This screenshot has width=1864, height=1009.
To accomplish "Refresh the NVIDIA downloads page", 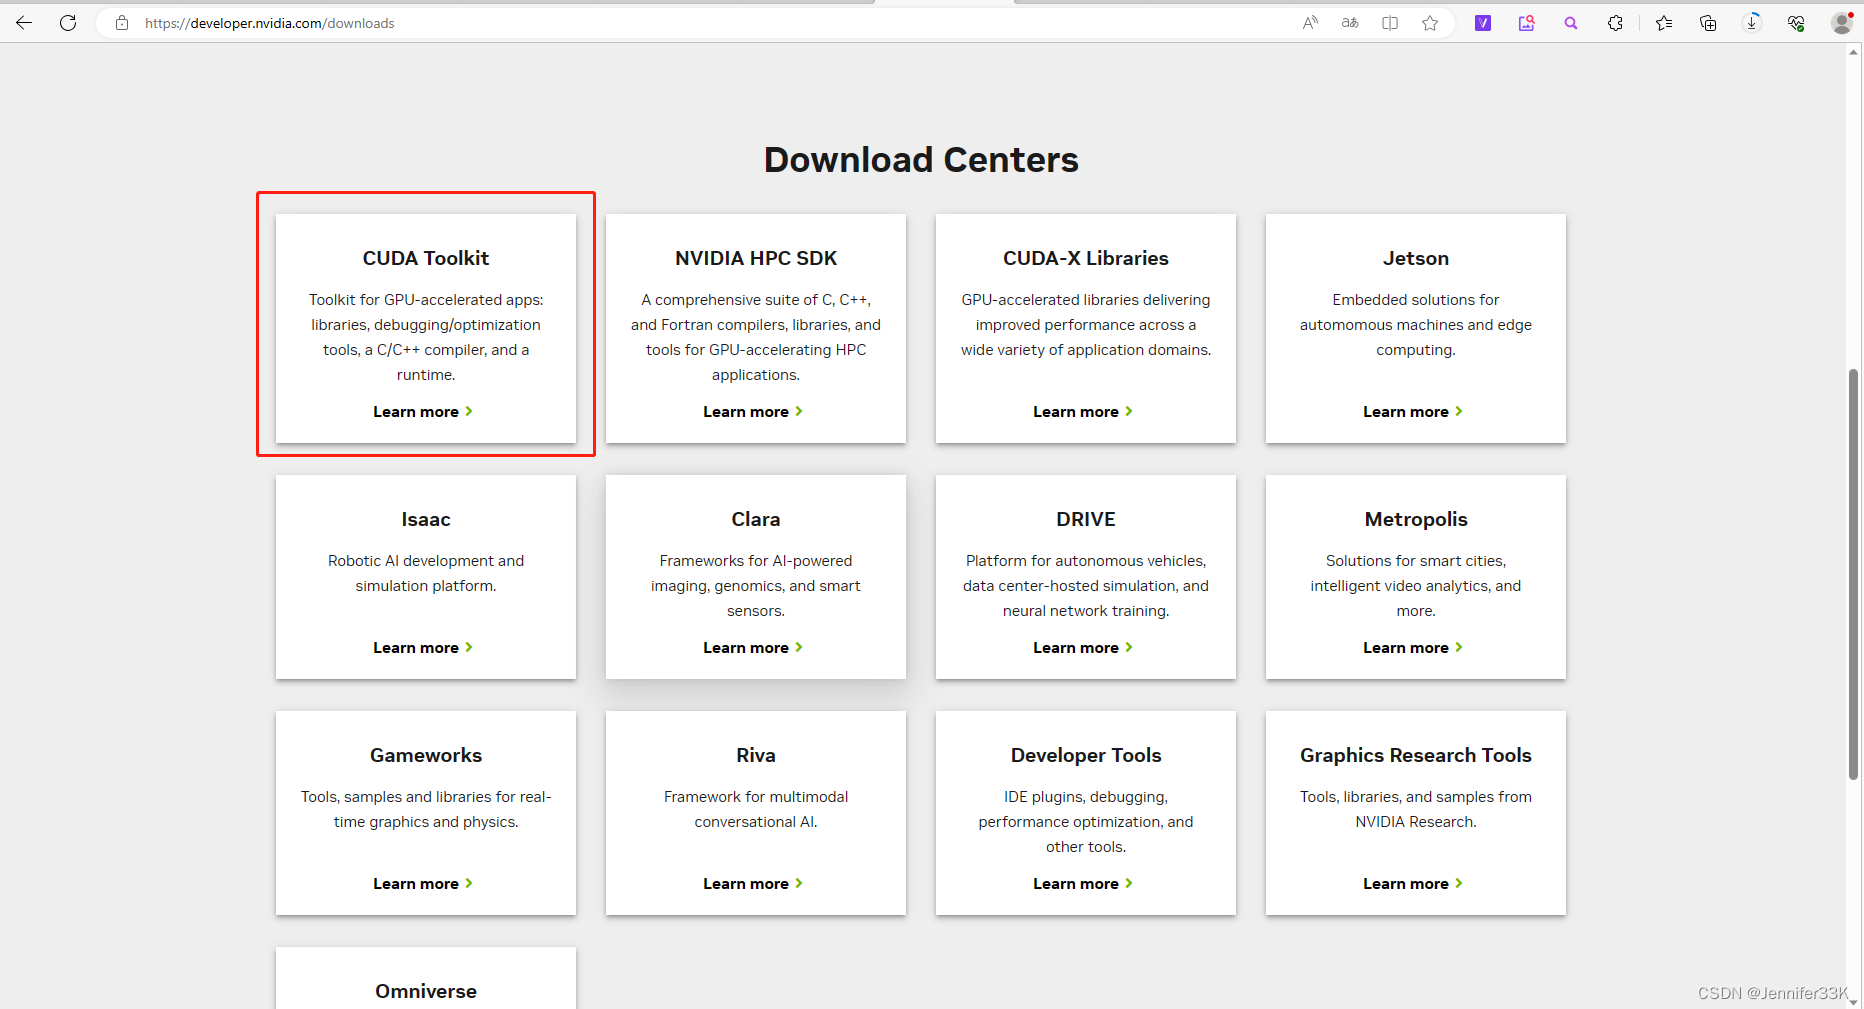I will click(68, 23).
